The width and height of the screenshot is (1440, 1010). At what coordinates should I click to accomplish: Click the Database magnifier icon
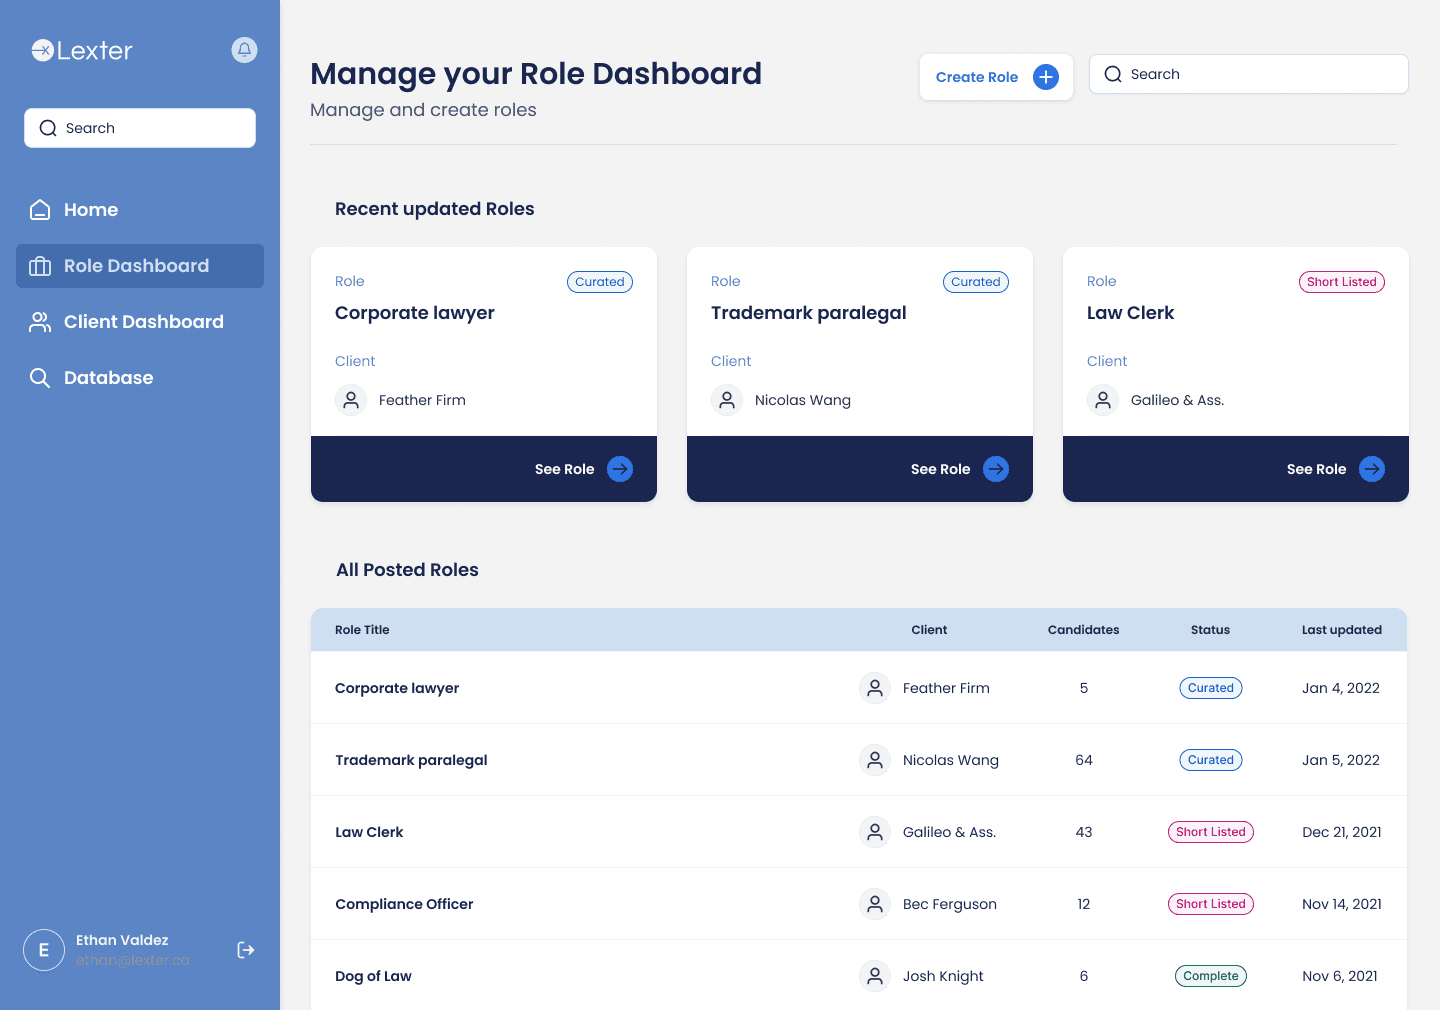click(40, 378)
